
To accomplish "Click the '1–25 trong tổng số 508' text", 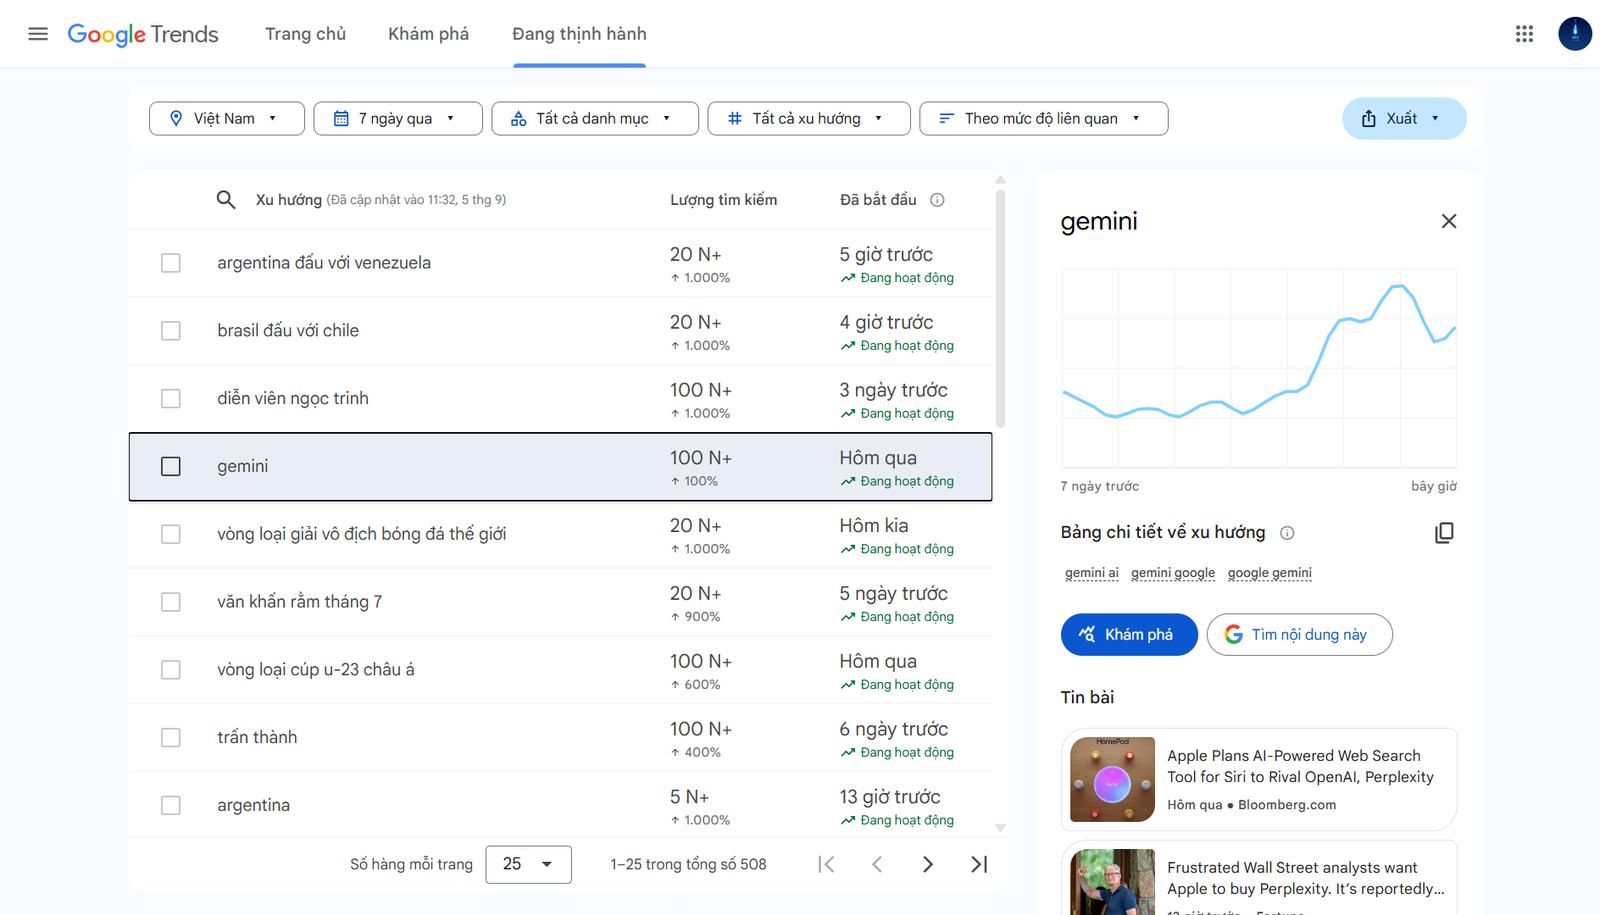I will (x=688, y=864).
